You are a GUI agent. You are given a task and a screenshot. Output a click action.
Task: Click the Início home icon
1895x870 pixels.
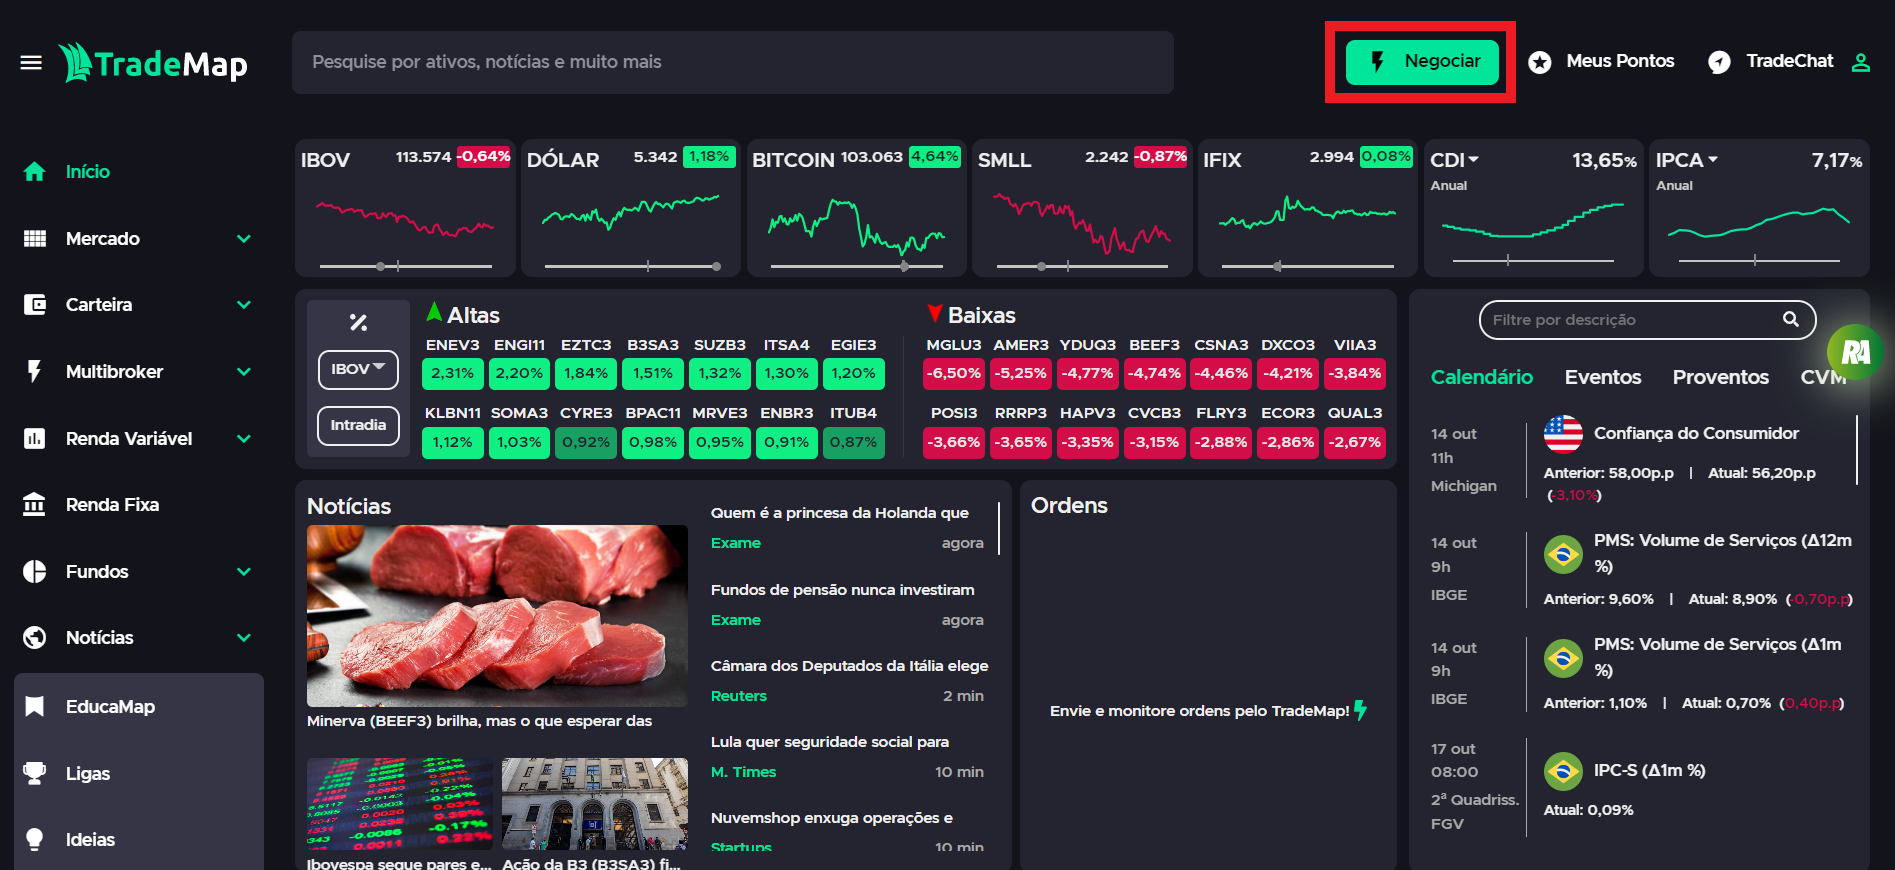tap(35, 172)
